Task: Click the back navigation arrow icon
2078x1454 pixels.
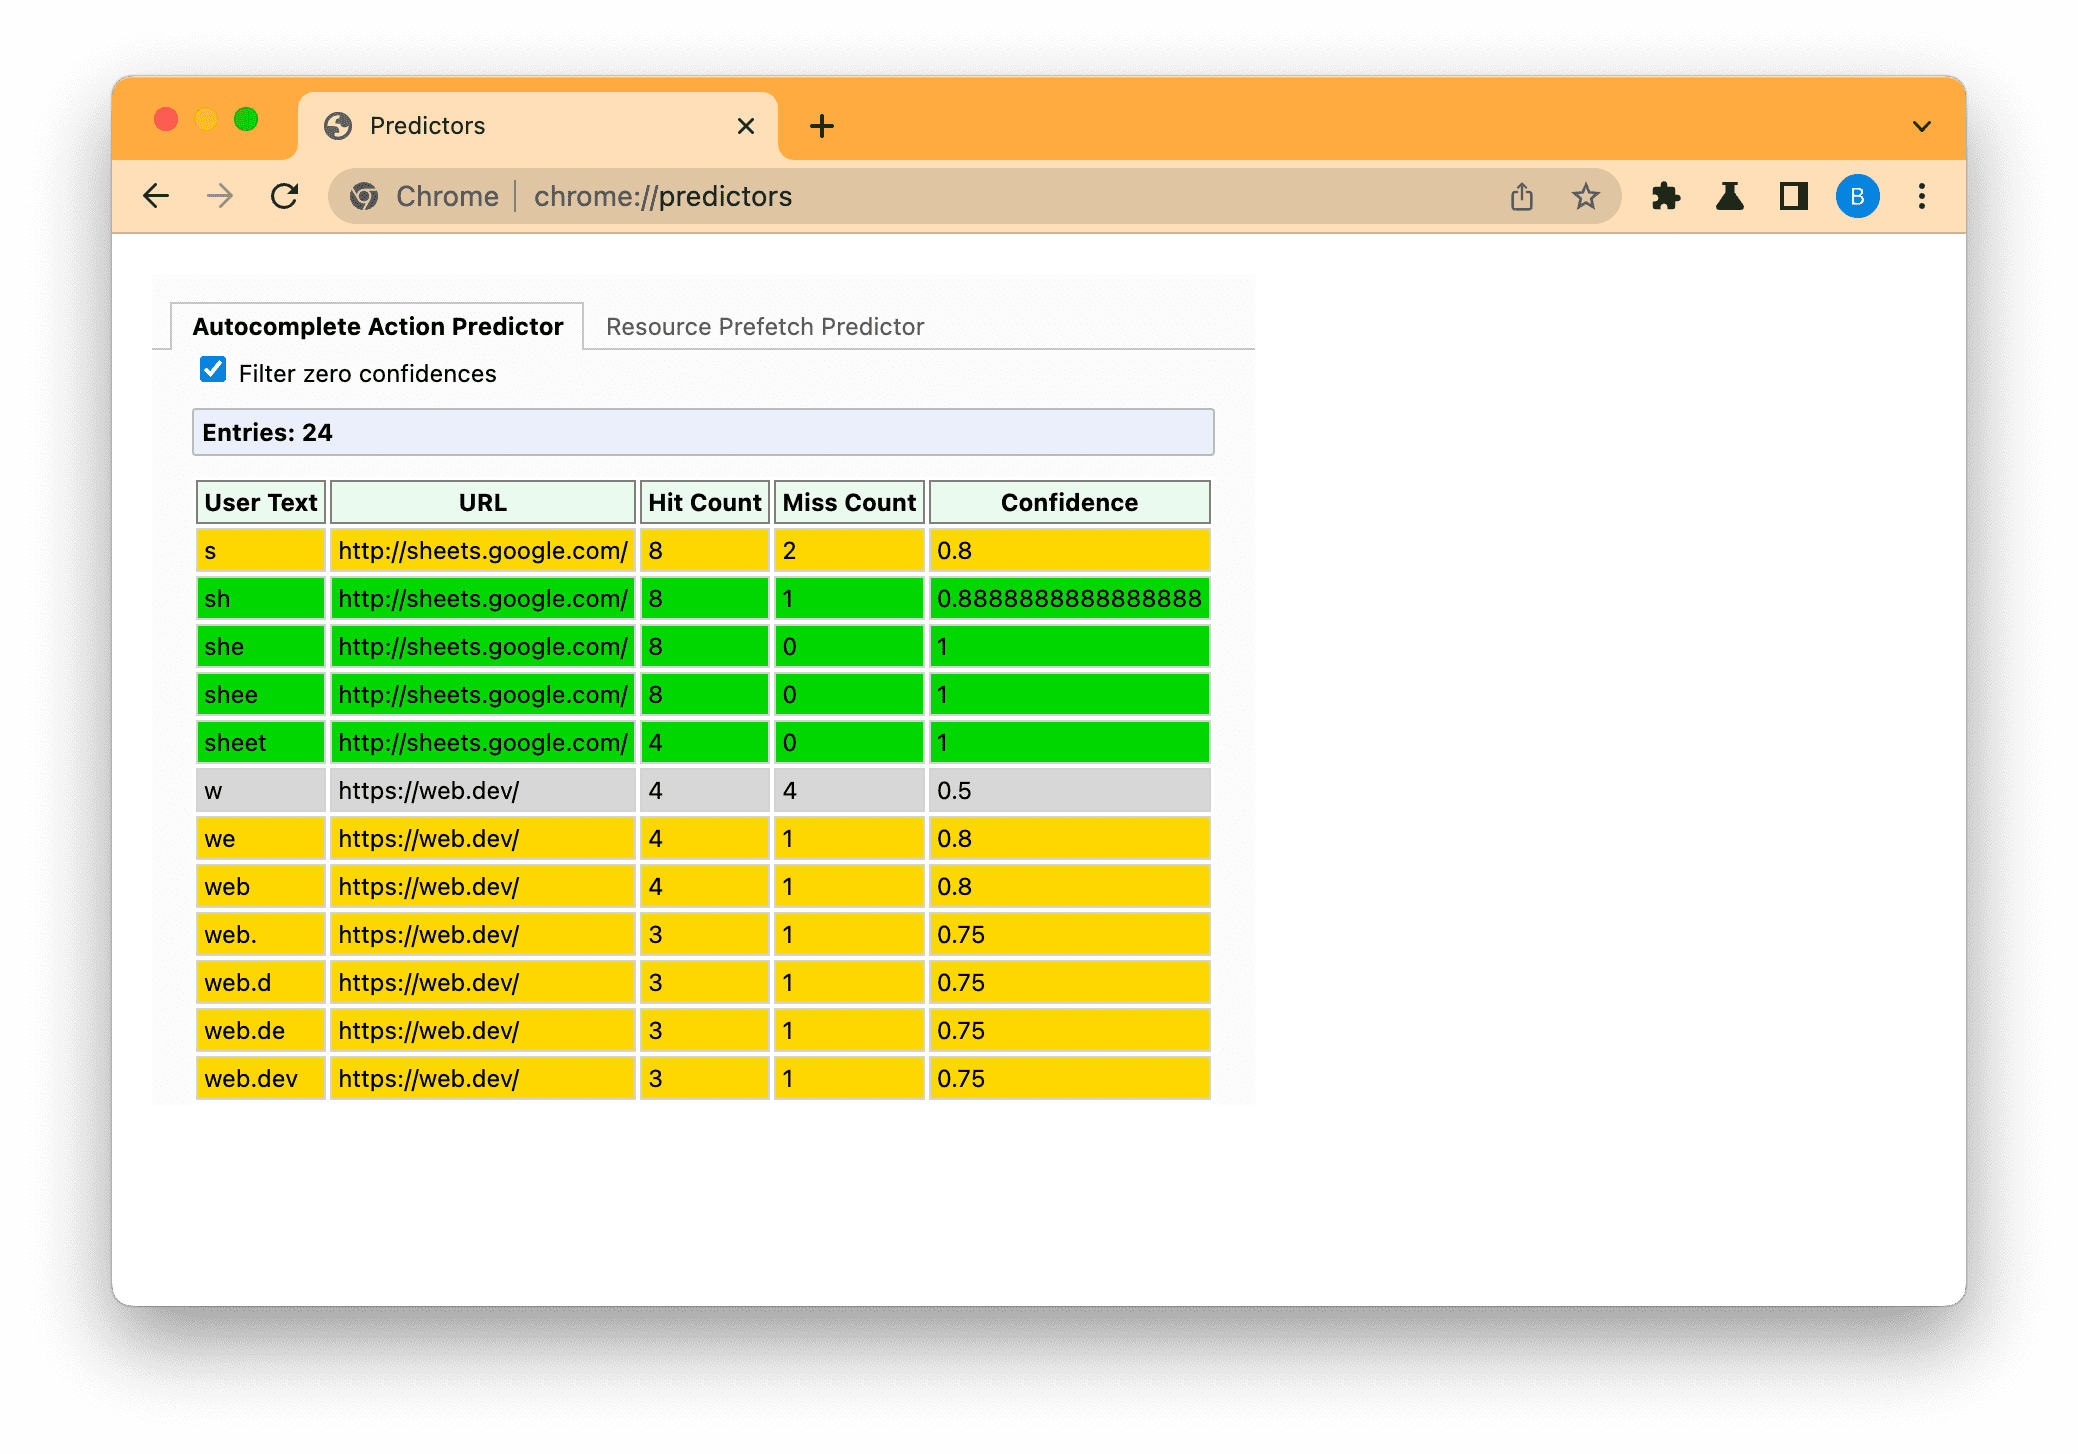Action: point(158,196)
